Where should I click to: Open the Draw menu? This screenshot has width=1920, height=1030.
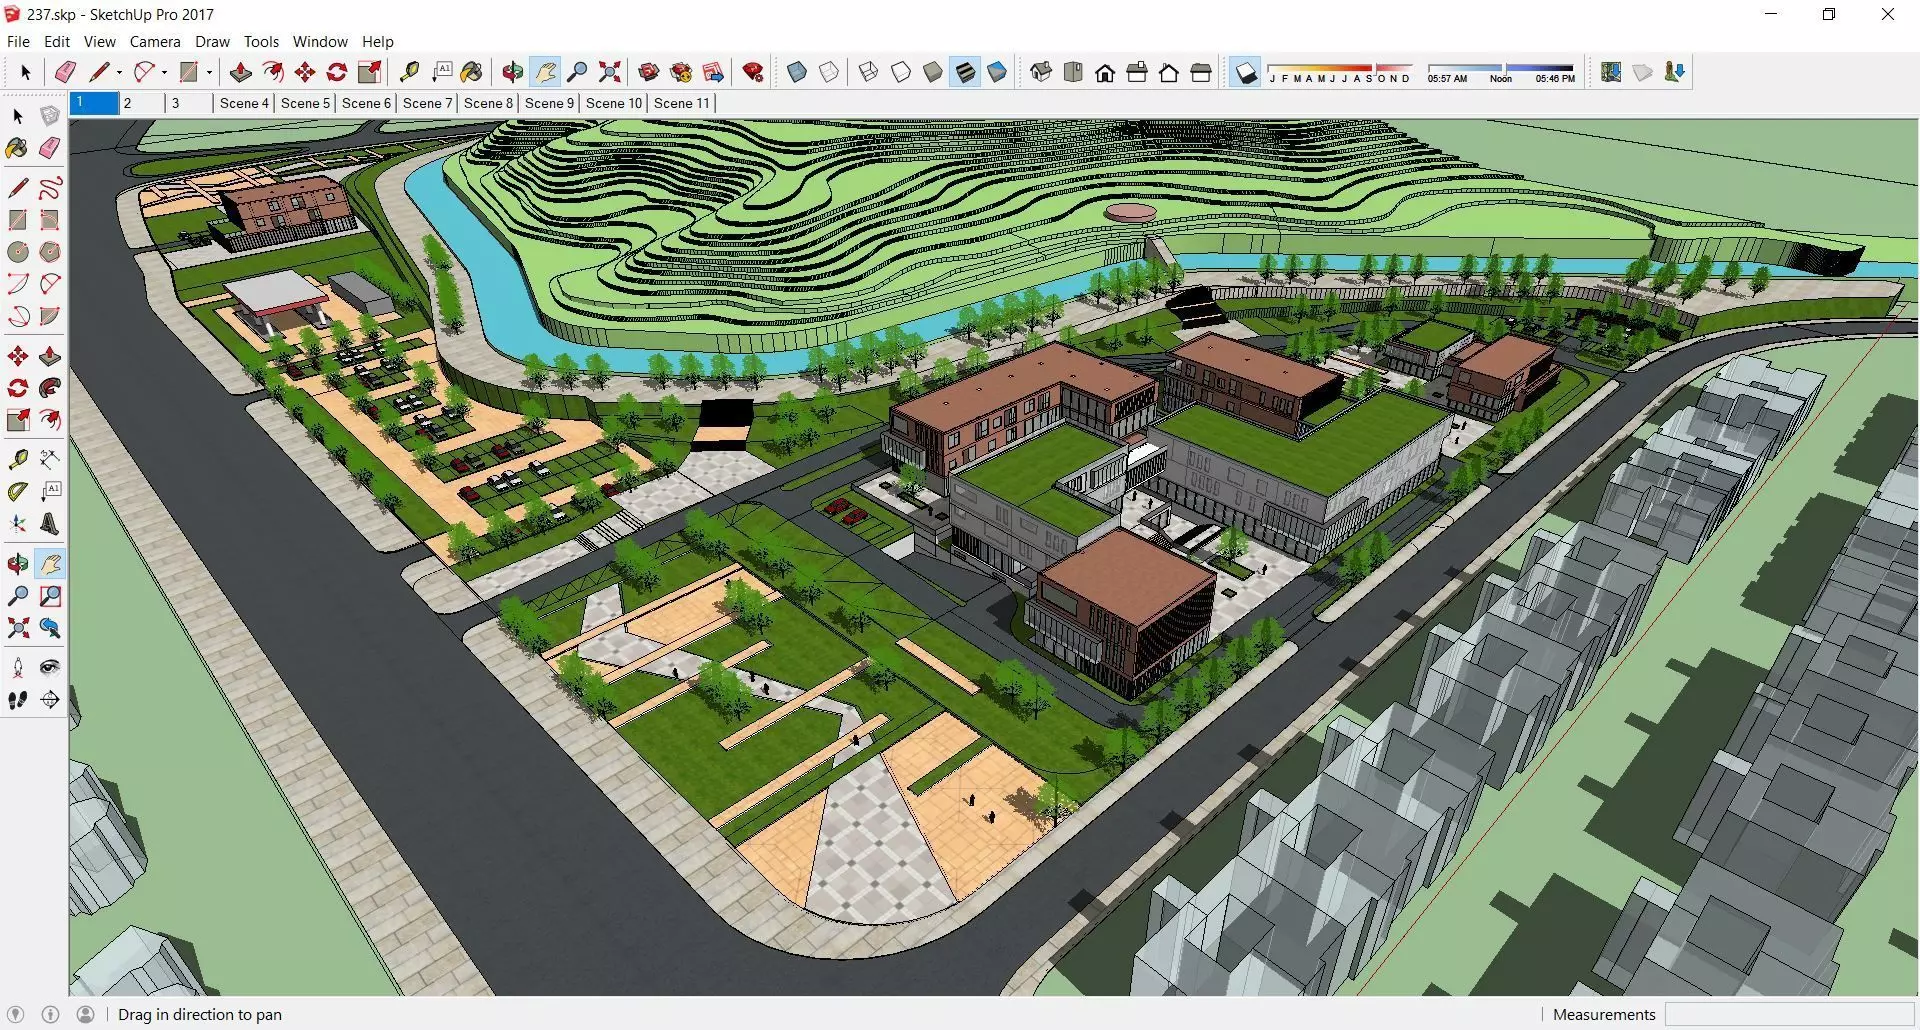pos(212,41)
